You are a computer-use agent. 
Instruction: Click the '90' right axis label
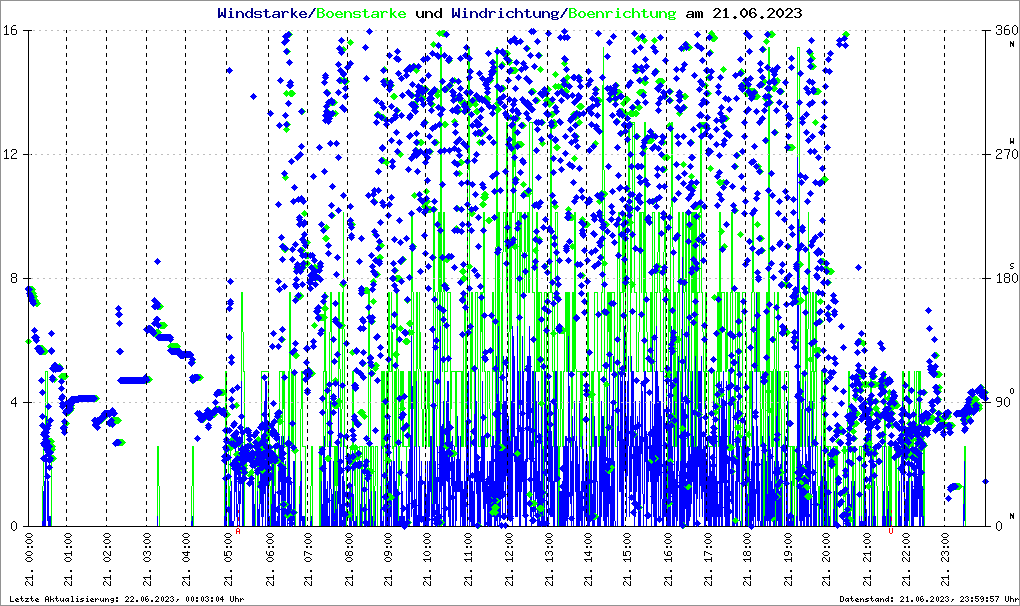1002,402
